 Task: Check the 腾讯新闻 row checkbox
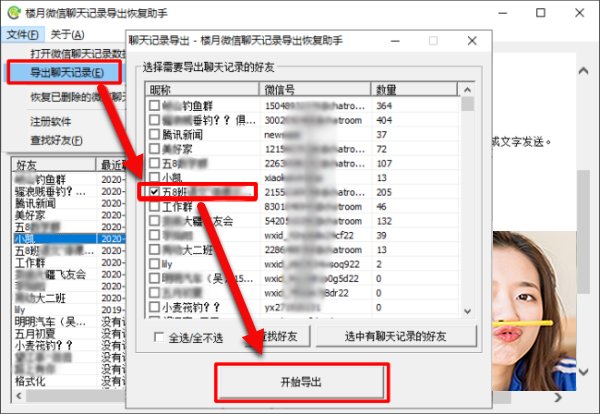point(154,134)
